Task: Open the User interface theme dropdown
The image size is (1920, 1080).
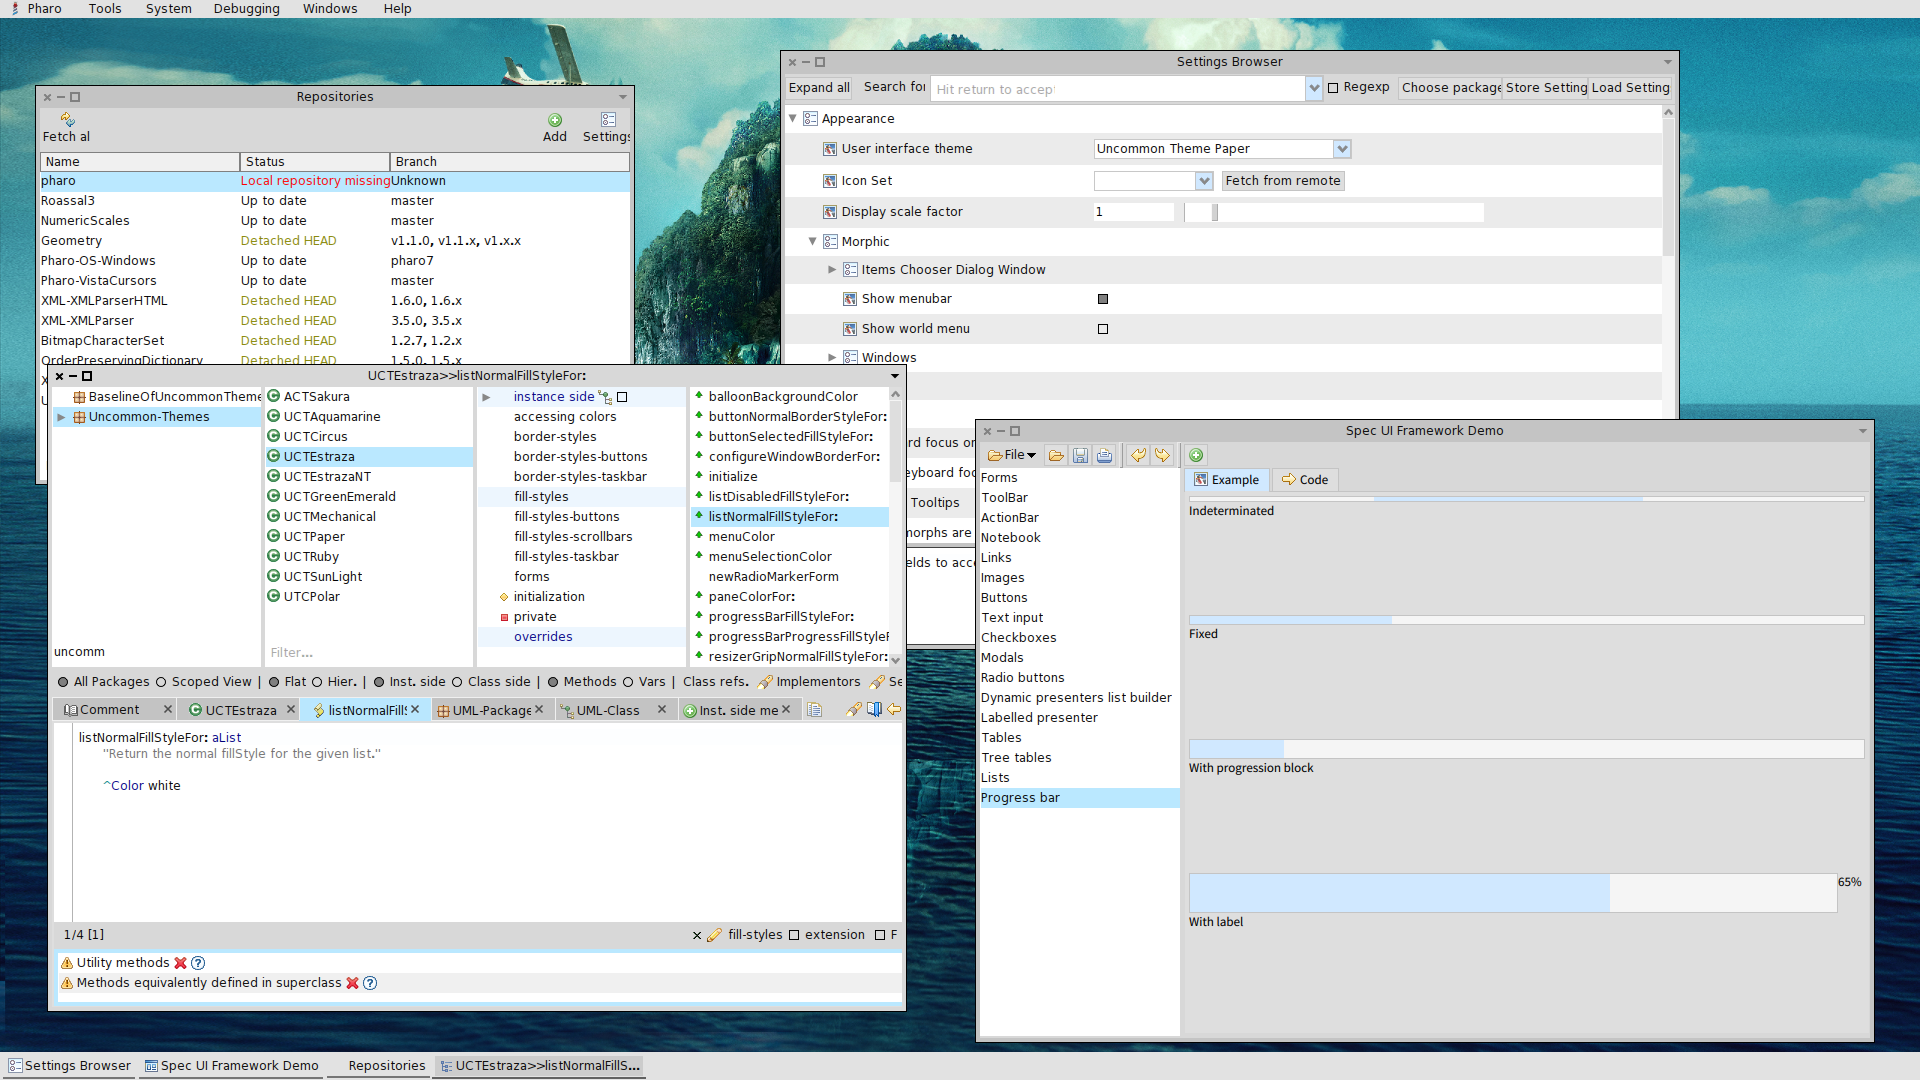Action: [x=1342, y=149]
